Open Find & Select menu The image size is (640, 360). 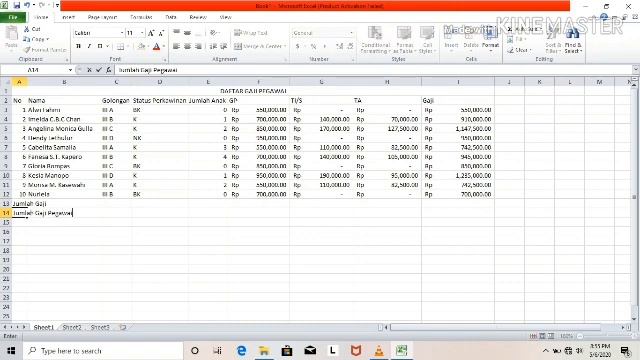573,41
